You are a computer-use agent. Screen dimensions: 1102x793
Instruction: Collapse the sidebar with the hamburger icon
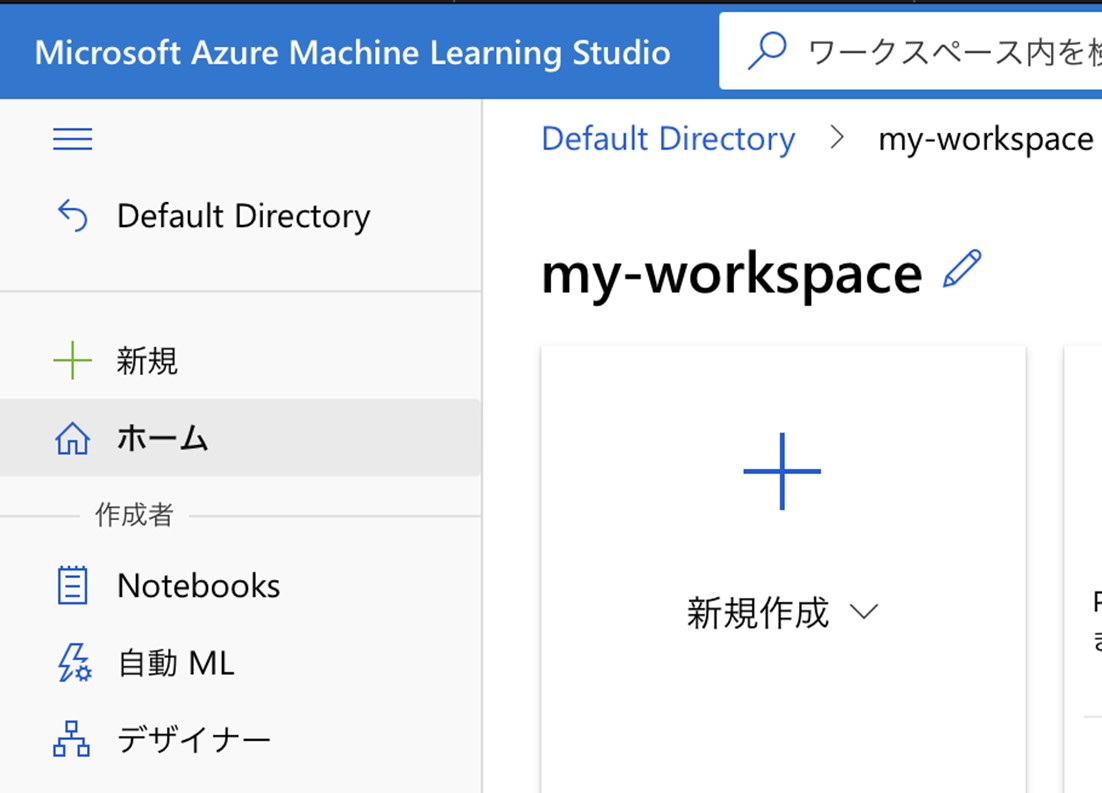point(72,138)
